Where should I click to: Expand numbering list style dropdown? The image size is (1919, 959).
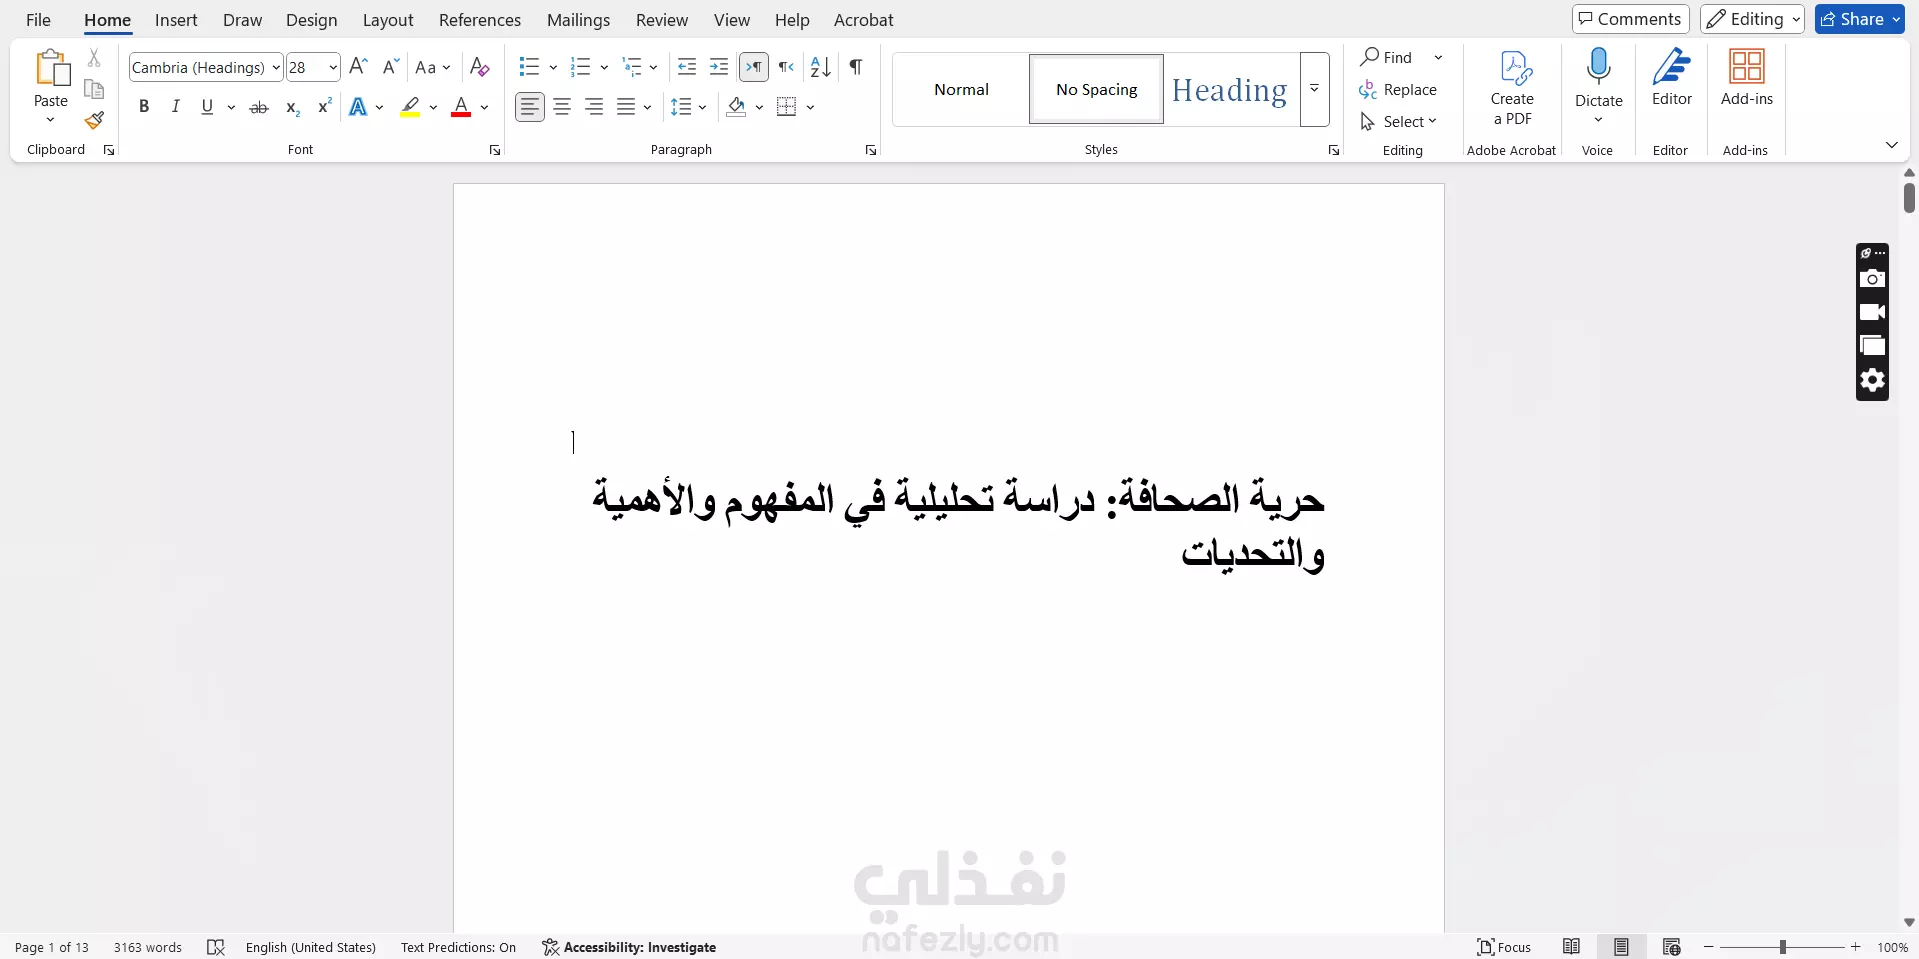(x=604, y=67)
